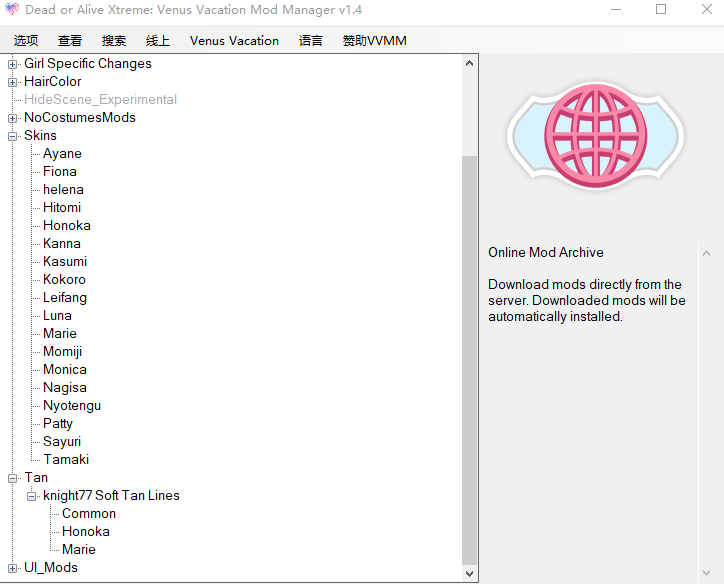Expand the Girl Specific Changes node

(13, 64)
